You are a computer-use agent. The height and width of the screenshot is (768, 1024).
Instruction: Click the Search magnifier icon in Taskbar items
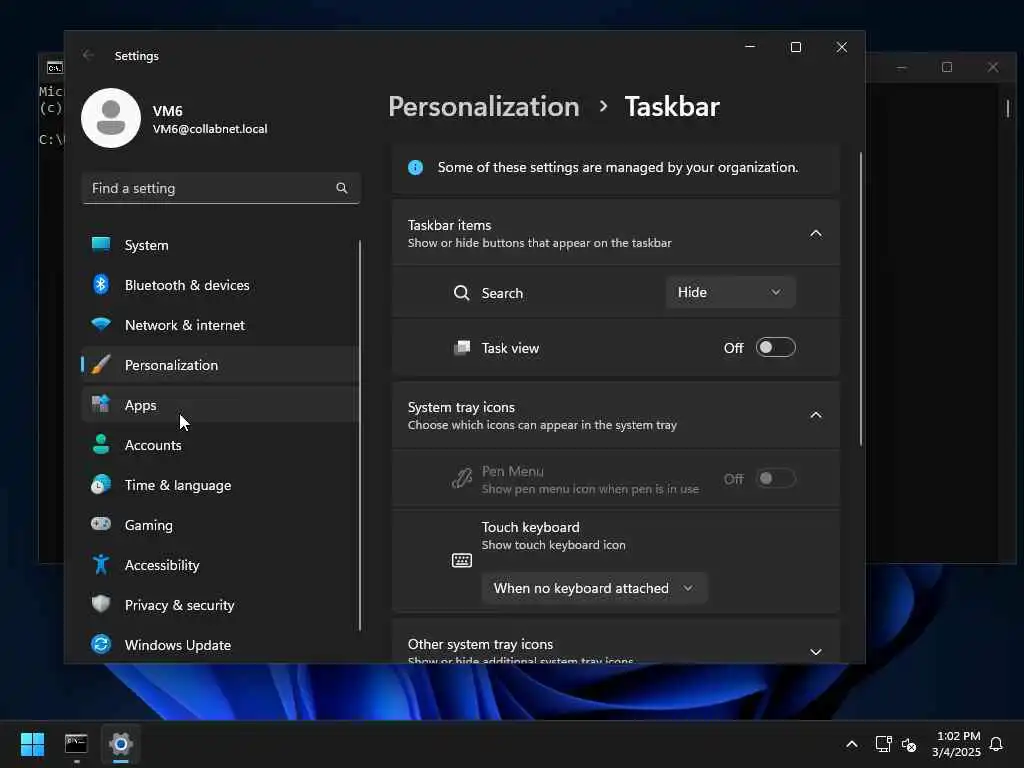coord(462,293)
